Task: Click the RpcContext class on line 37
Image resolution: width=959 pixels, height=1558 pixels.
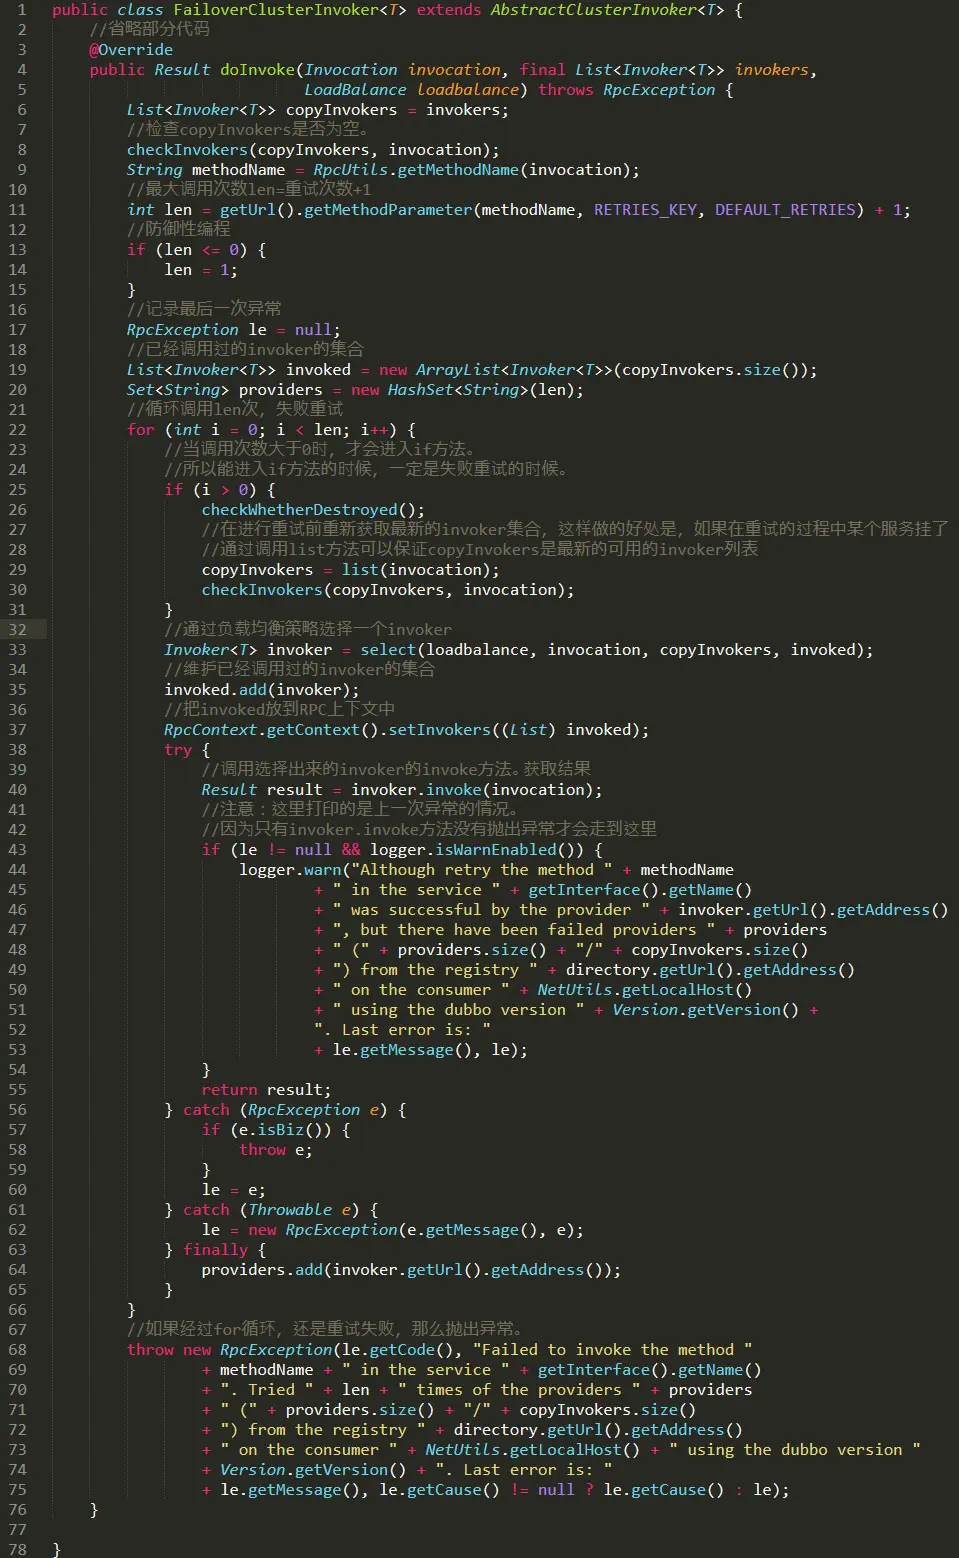Action: (211, 730)
